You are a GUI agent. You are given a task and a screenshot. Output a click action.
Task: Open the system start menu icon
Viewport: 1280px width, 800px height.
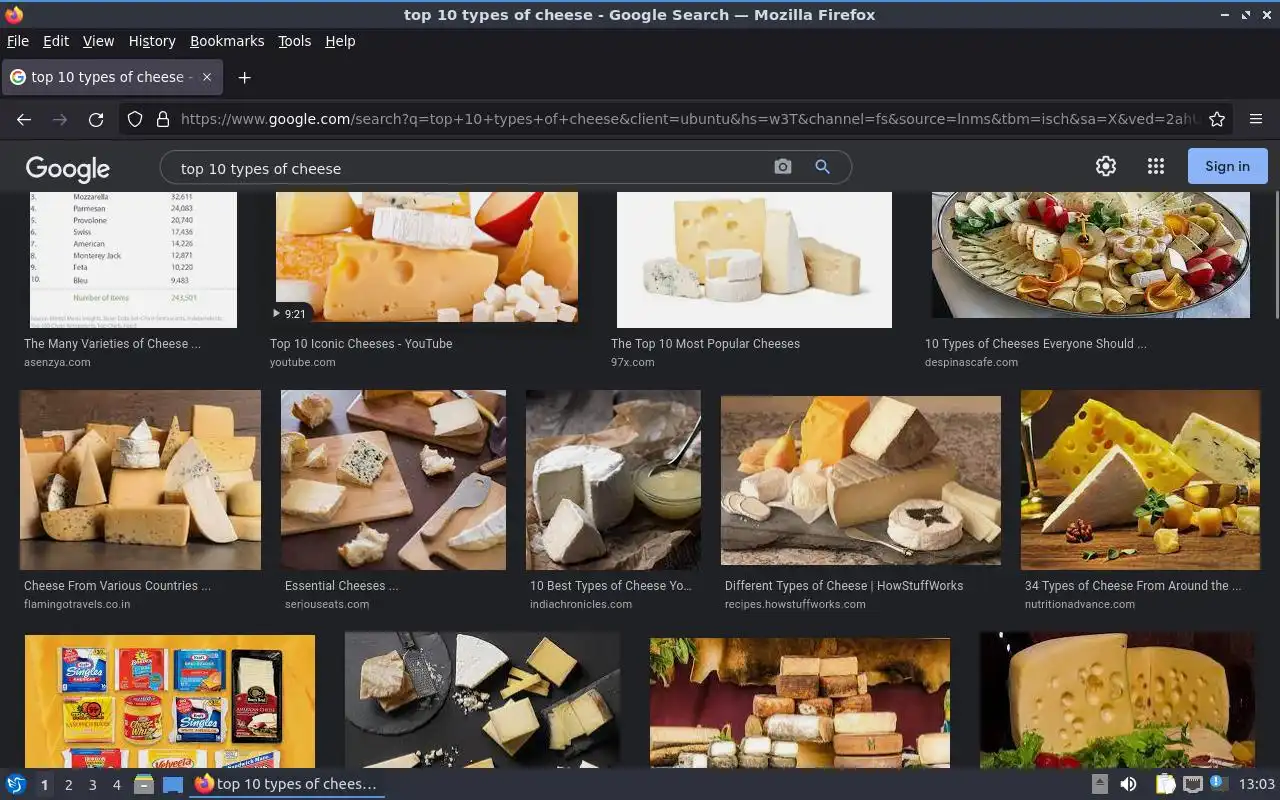point(16,784)
